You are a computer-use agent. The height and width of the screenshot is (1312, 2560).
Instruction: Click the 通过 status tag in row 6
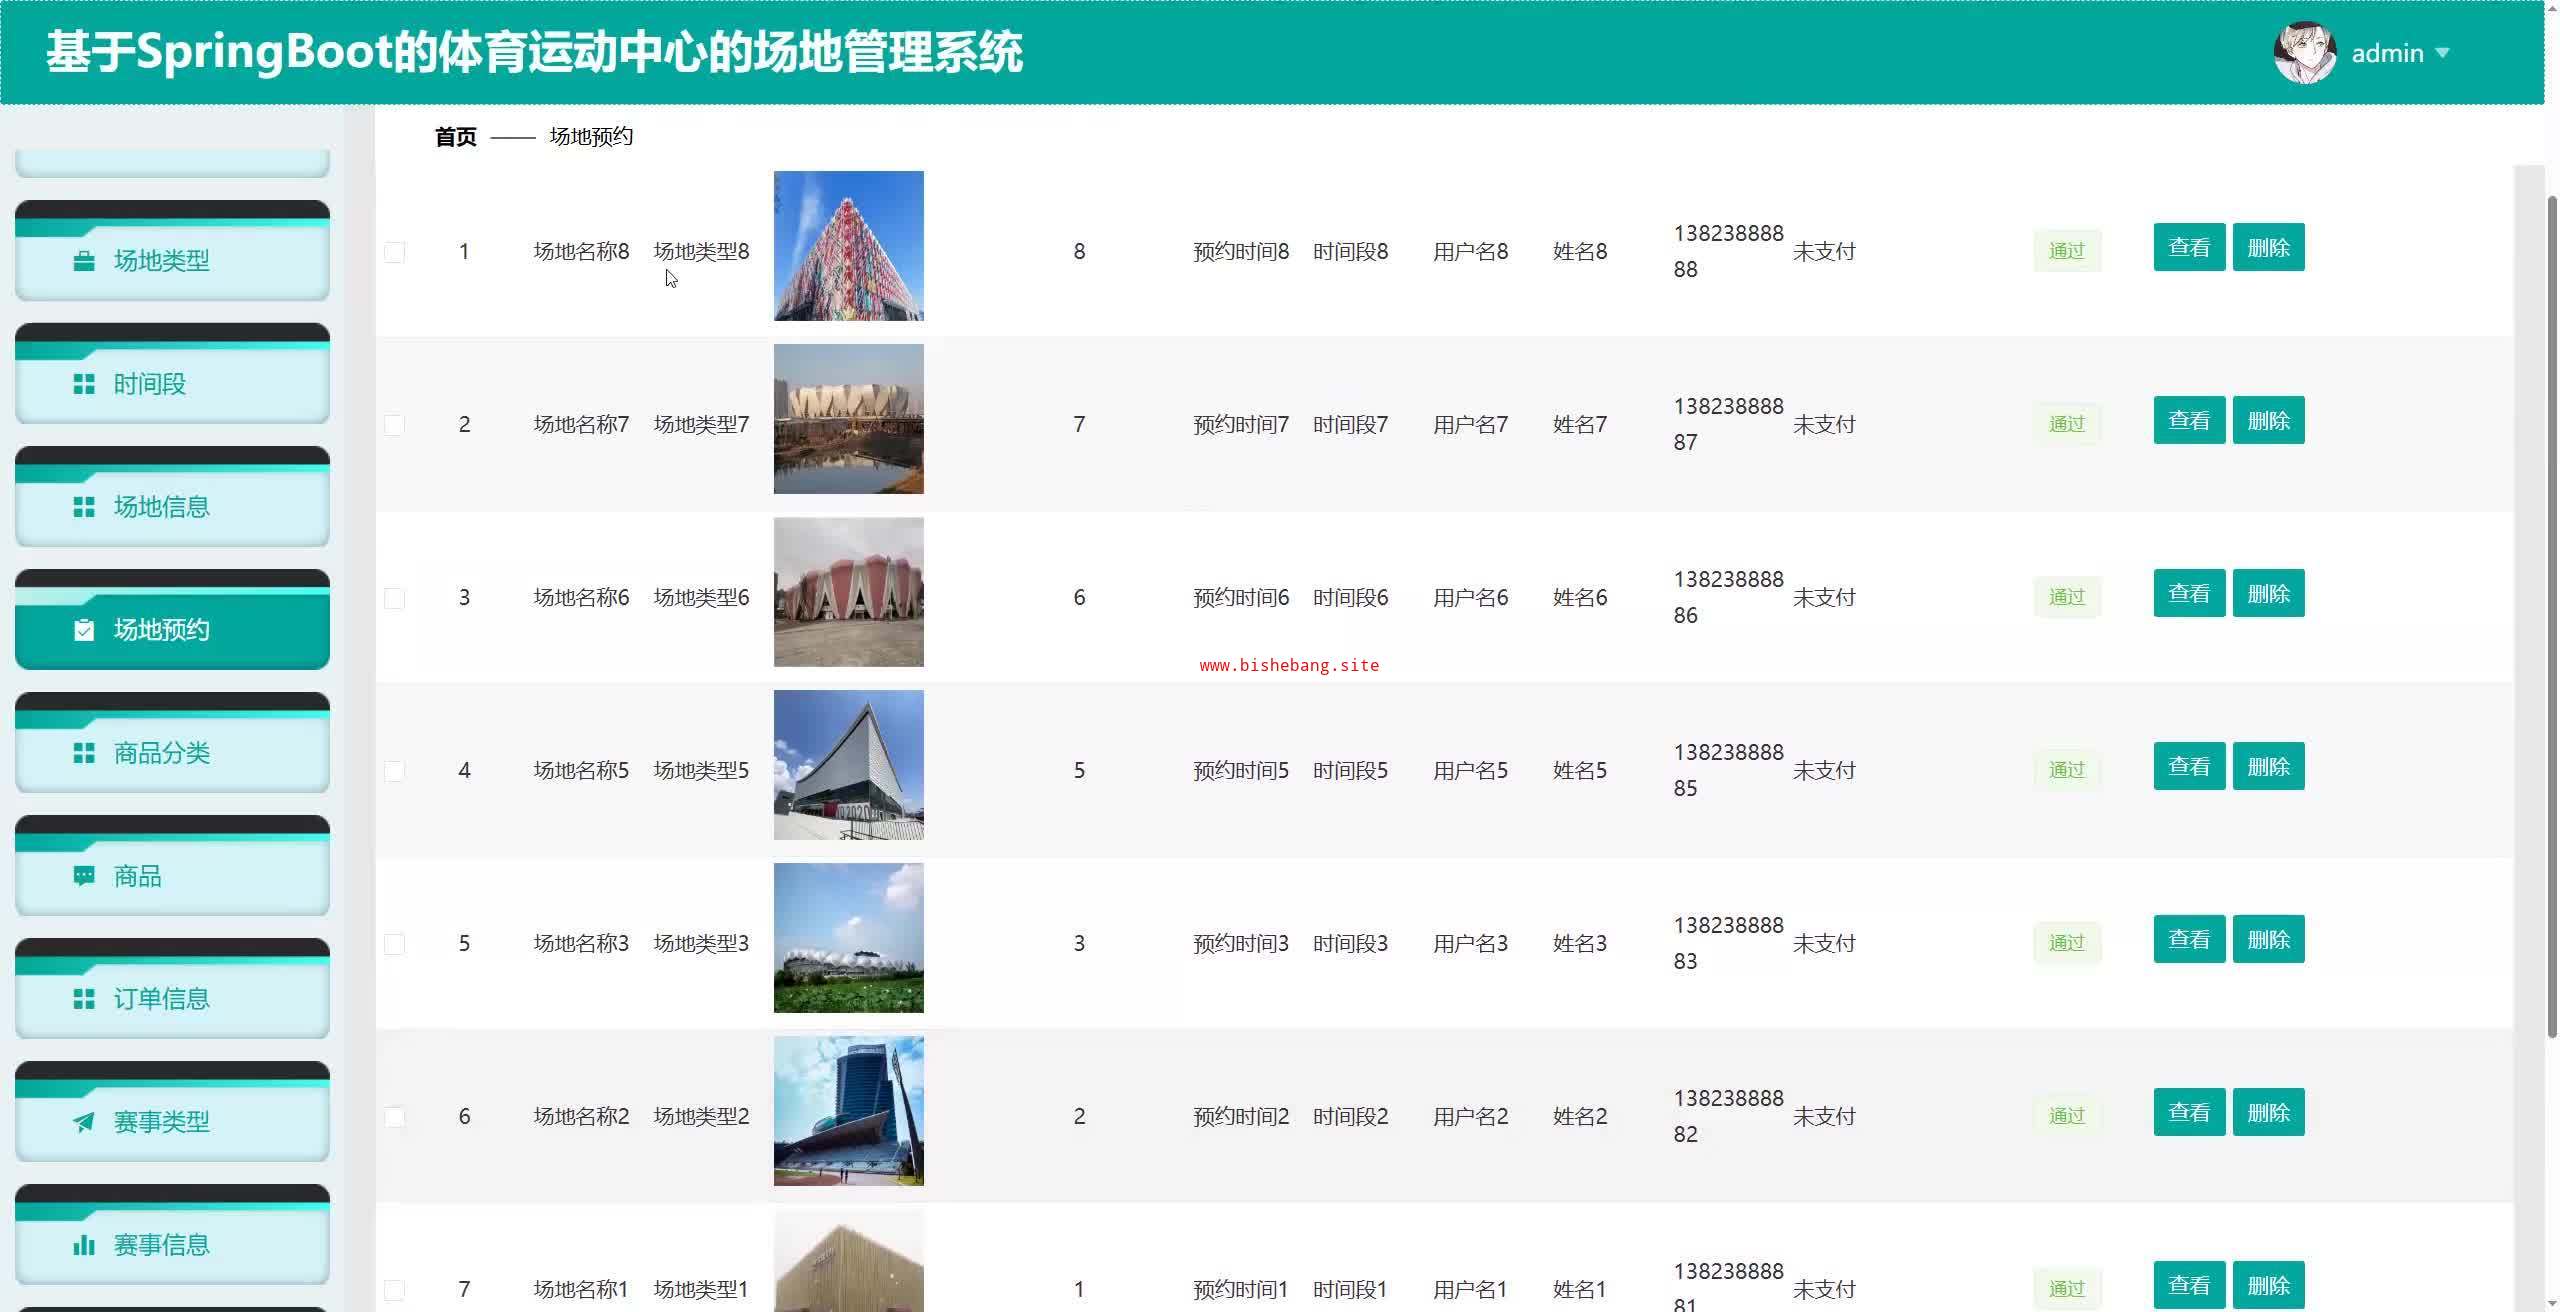pyautogui.click(x=2066, y=1116)
